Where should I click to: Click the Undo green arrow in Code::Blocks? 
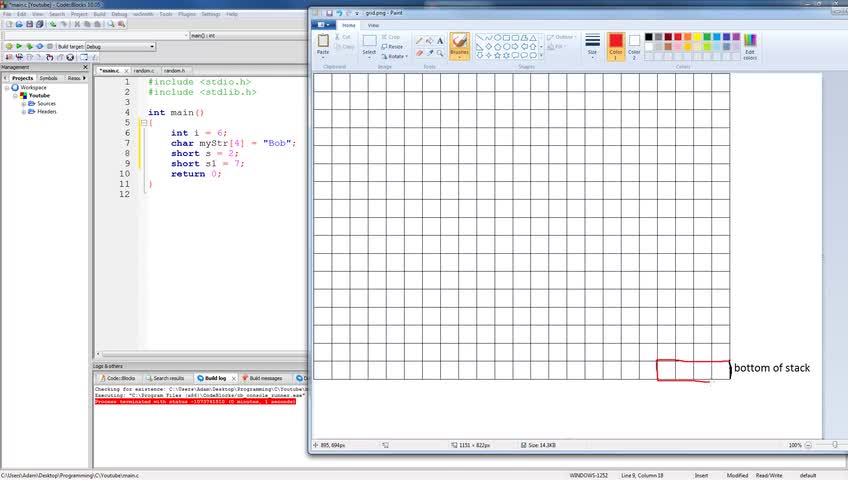point(52,24)
